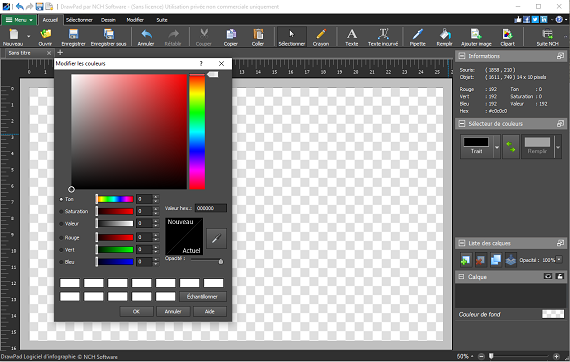Click the vertical hue spectrum bar

(x=197, y=132)
